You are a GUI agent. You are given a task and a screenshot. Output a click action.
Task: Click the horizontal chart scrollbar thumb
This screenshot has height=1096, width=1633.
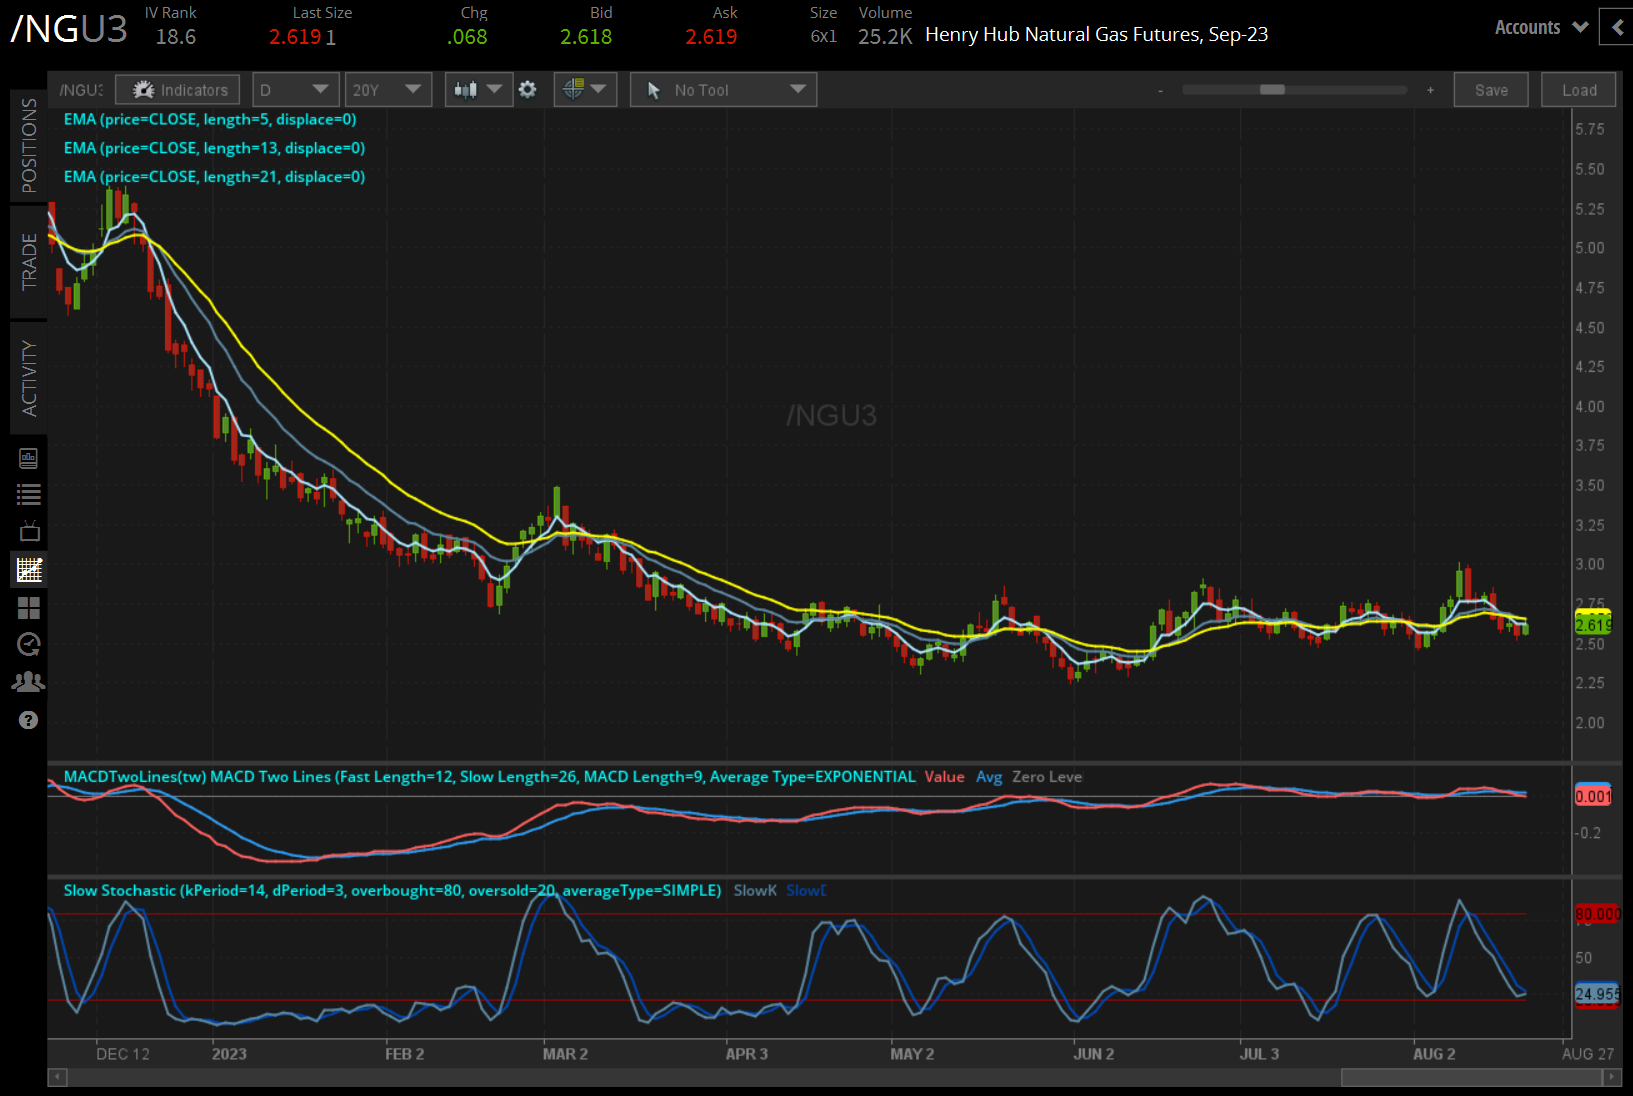pyautogui.click(x=1472, y=1077)
